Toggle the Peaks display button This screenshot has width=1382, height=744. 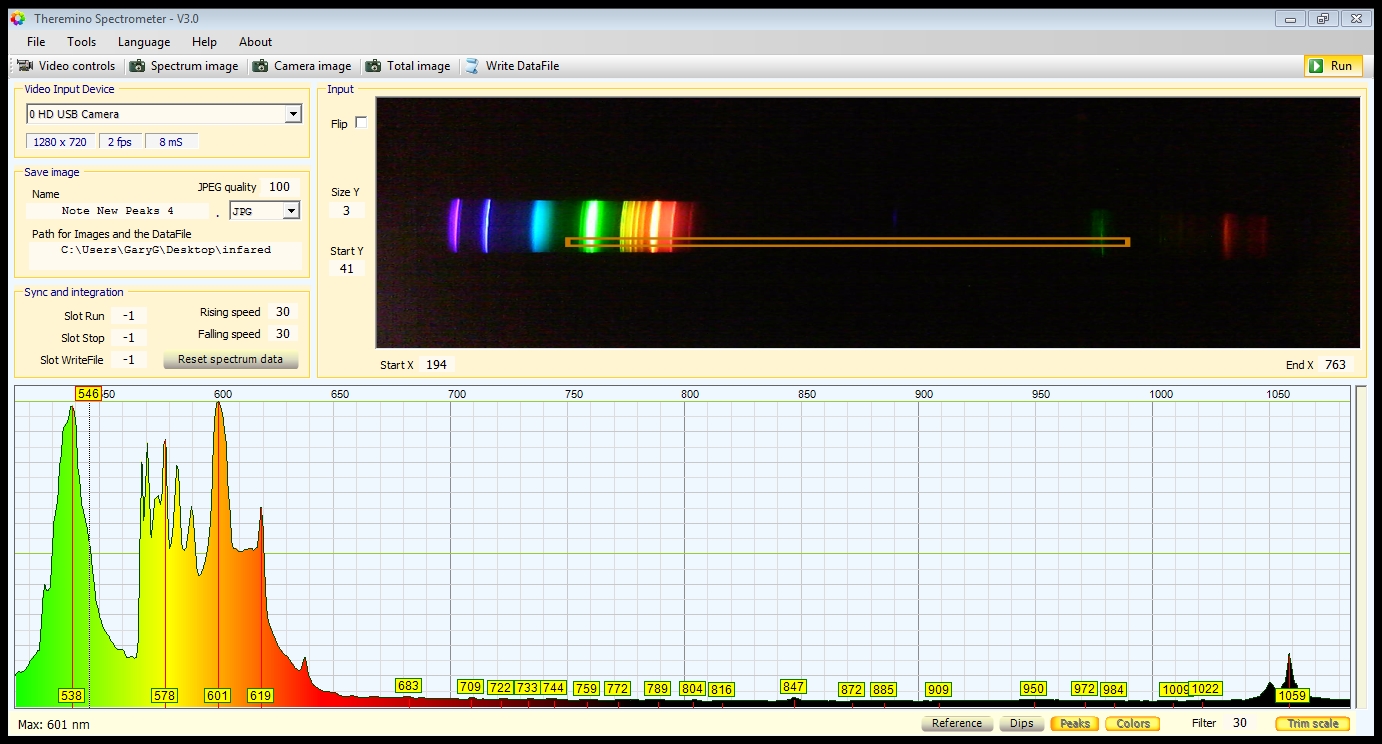1074,723
